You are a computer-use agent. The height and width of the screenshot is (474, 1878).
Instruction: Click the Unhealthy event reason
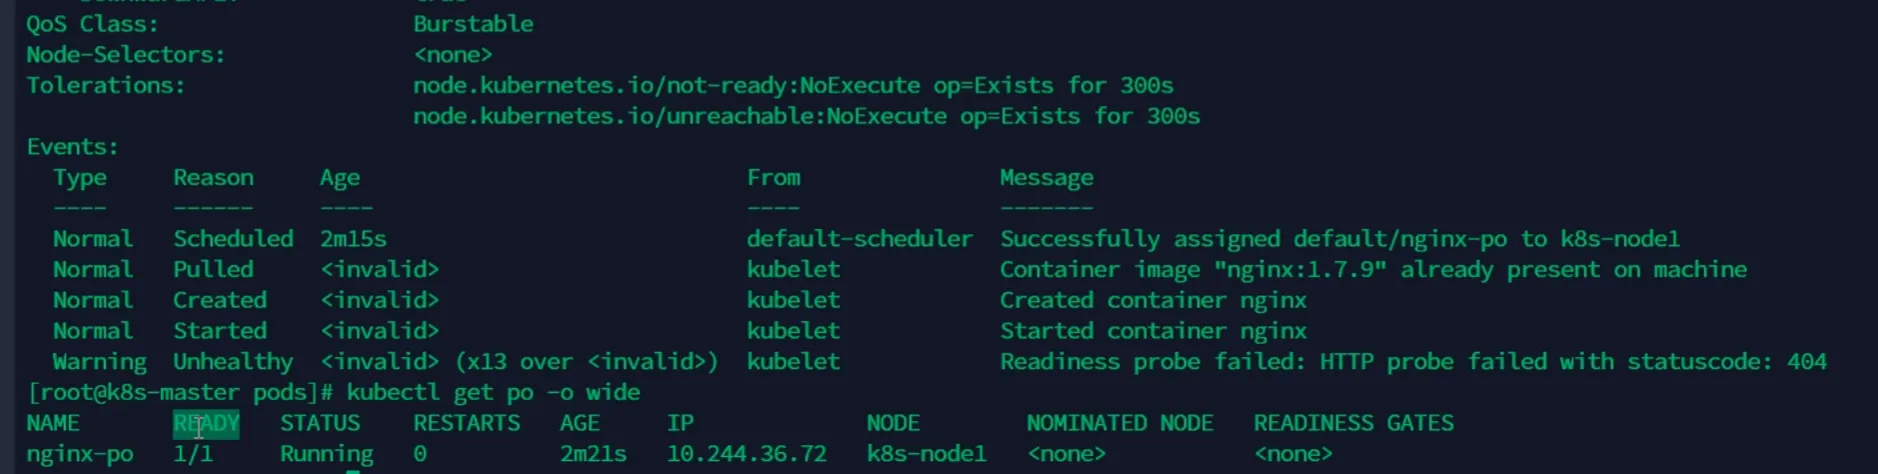pyautogui.click(x=233, y=362)
